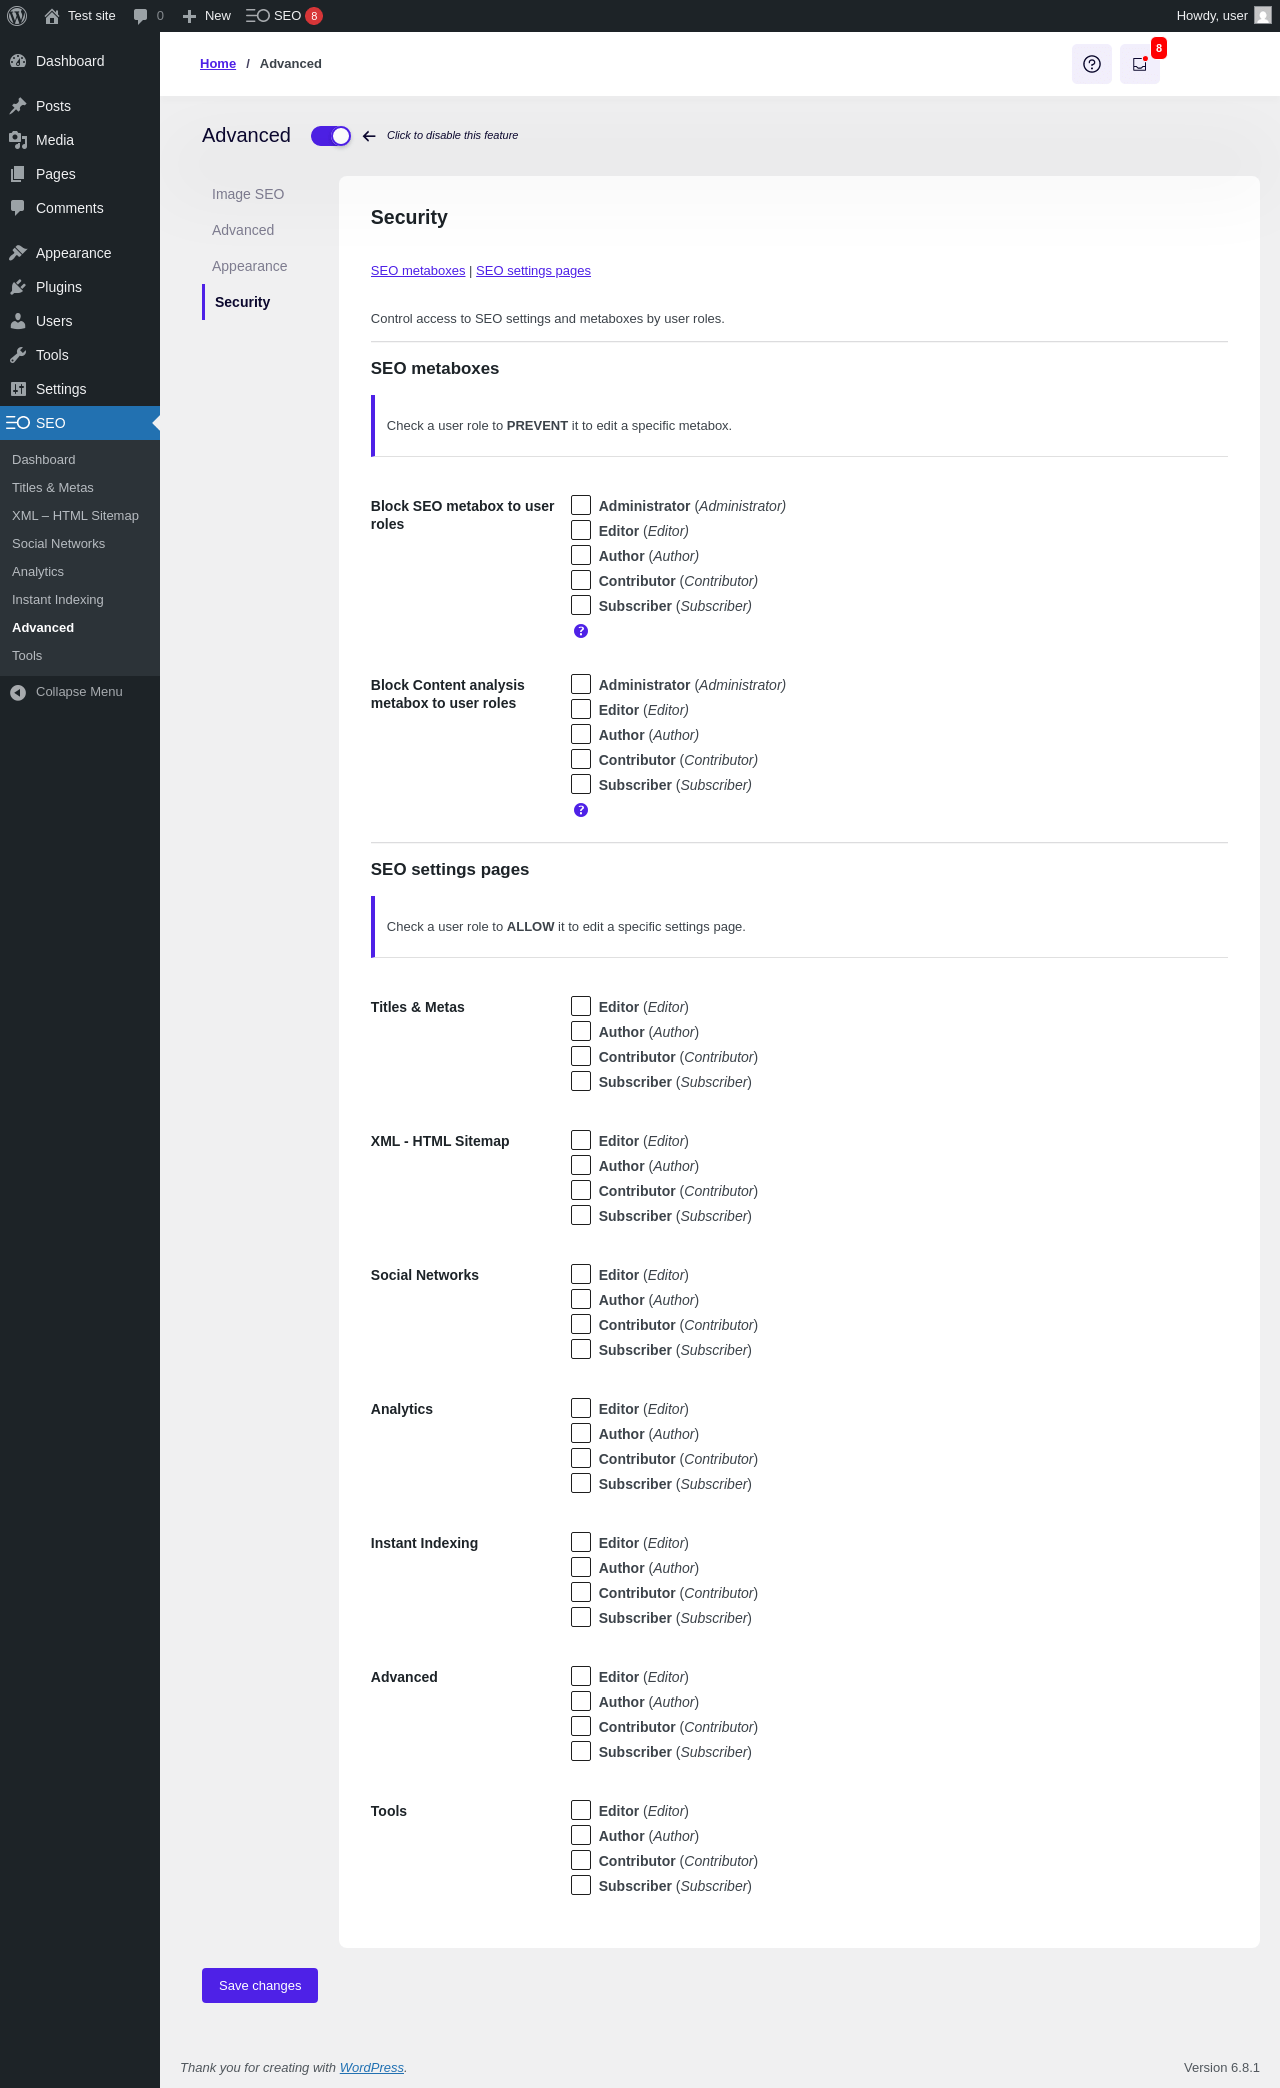Click help tooltip icon under Block SEO metabox

pyautogui.click(x=581, y=631)
